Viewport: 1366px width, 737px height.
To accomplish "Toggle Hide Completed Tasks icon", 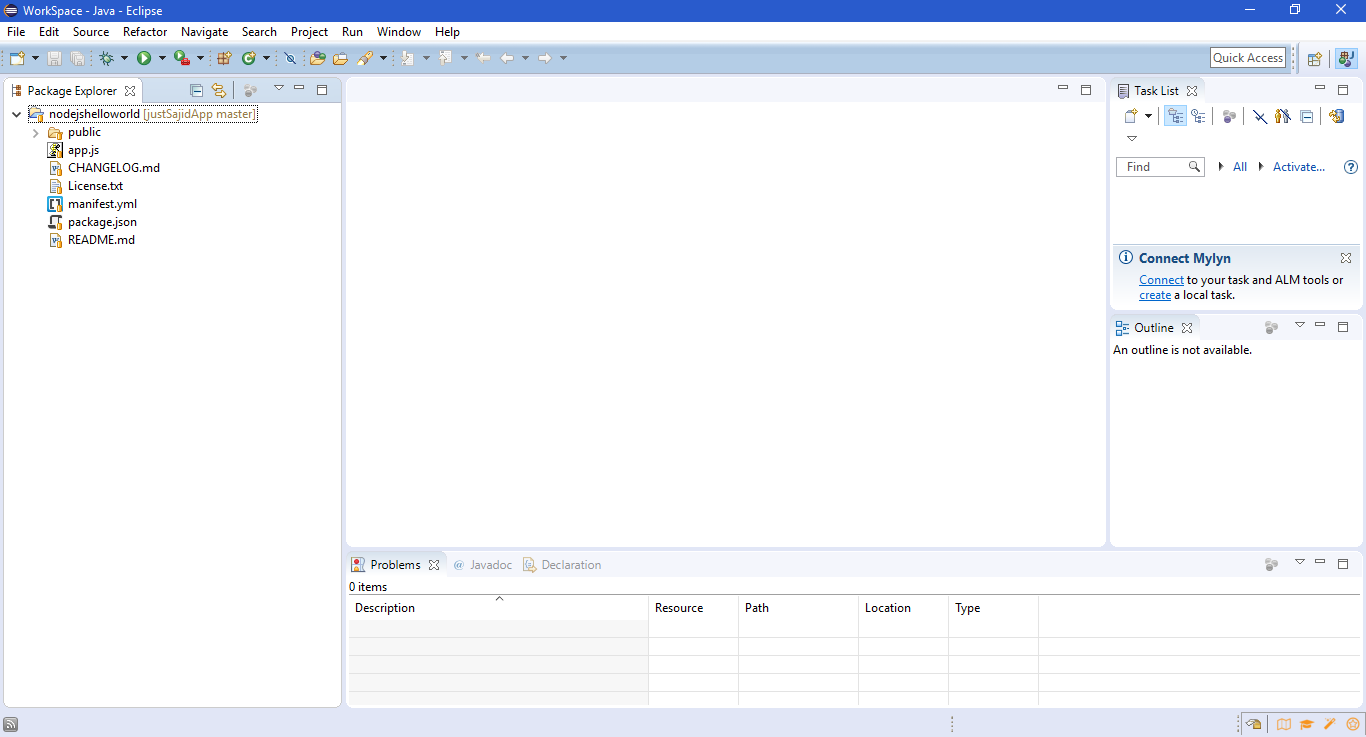I will coord(1259,116).
